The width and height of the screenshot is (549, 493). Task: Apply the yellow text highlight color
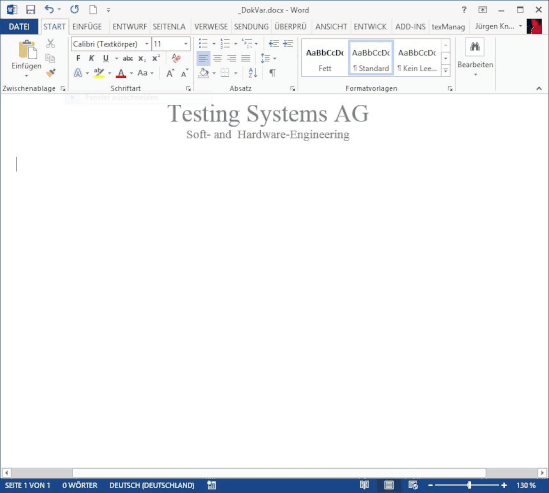[x=99, y=73]
